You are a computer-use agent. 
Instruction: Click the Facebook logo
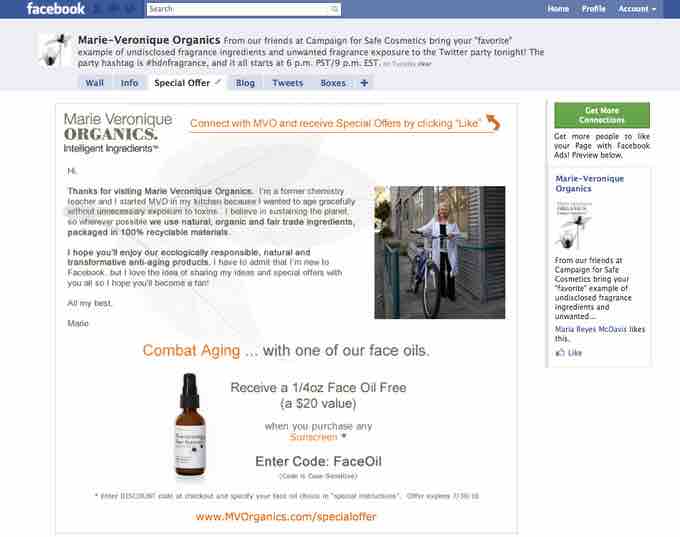point(55,9)
